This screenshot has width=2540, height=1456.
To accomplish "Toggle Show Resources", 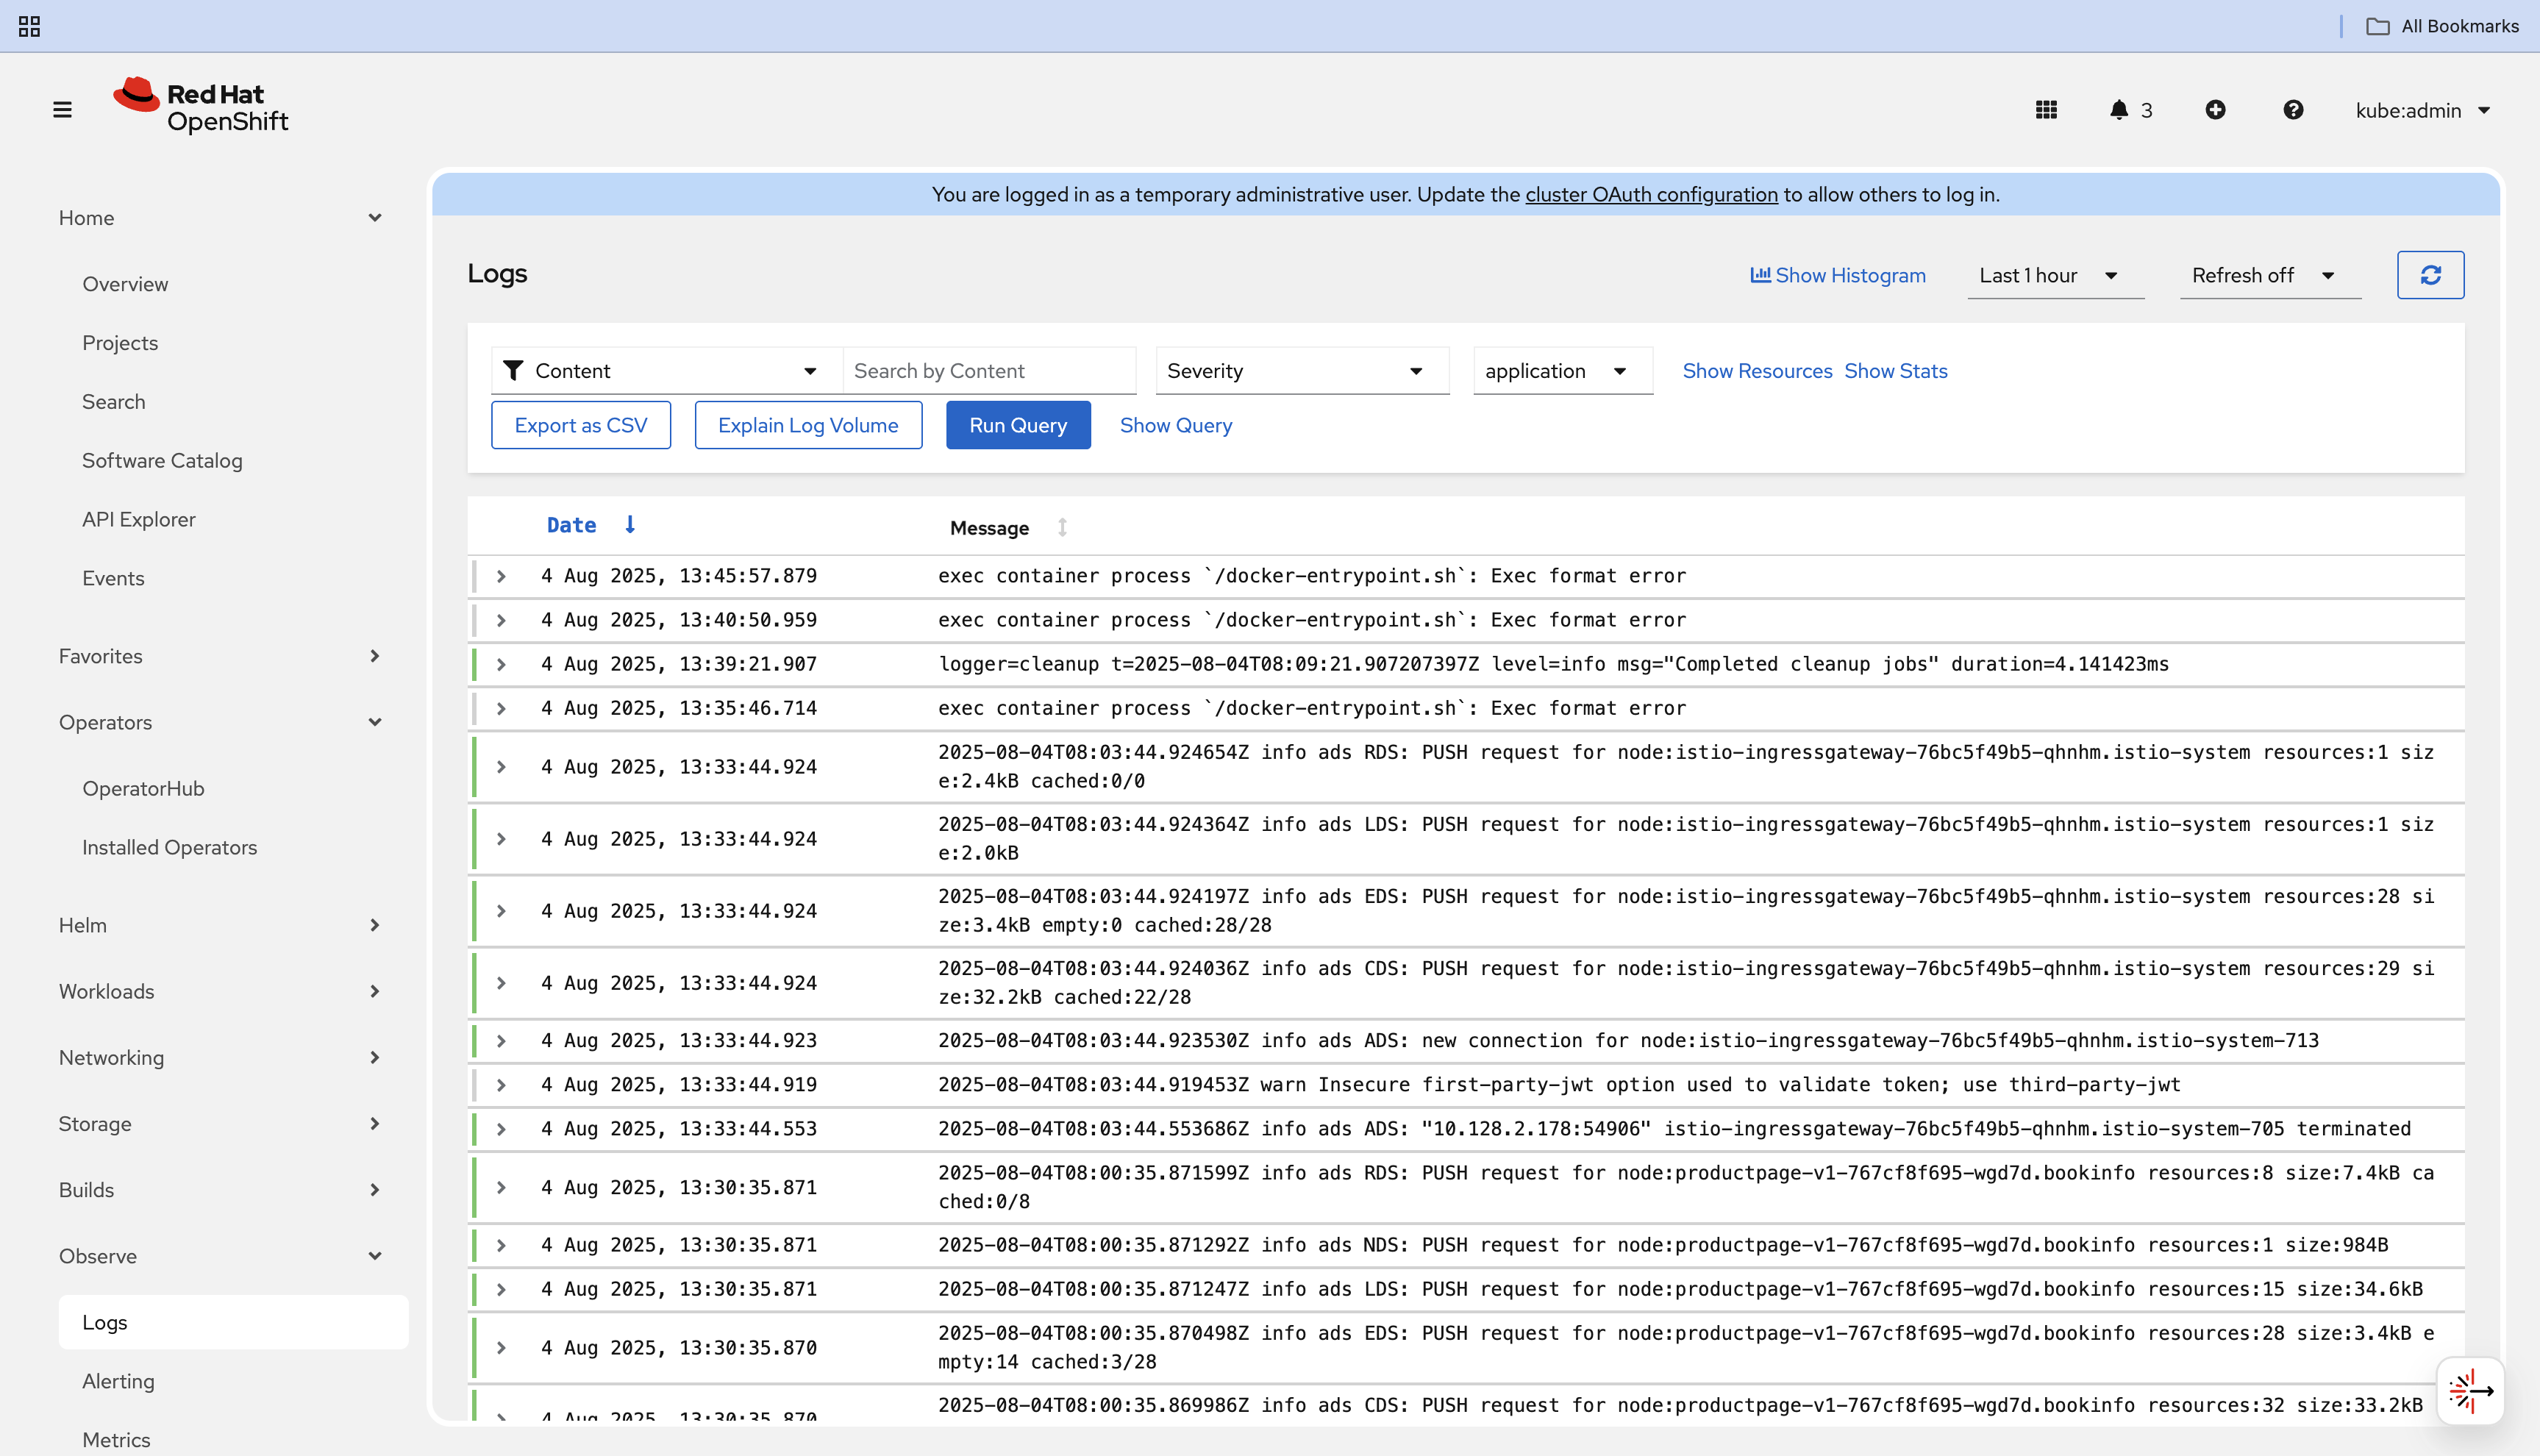I will click(x=1757, y=371).
